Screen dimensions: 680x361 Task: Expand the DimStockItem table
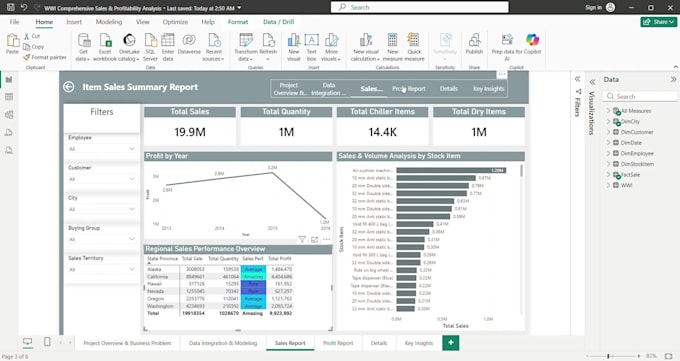(608, 164)
